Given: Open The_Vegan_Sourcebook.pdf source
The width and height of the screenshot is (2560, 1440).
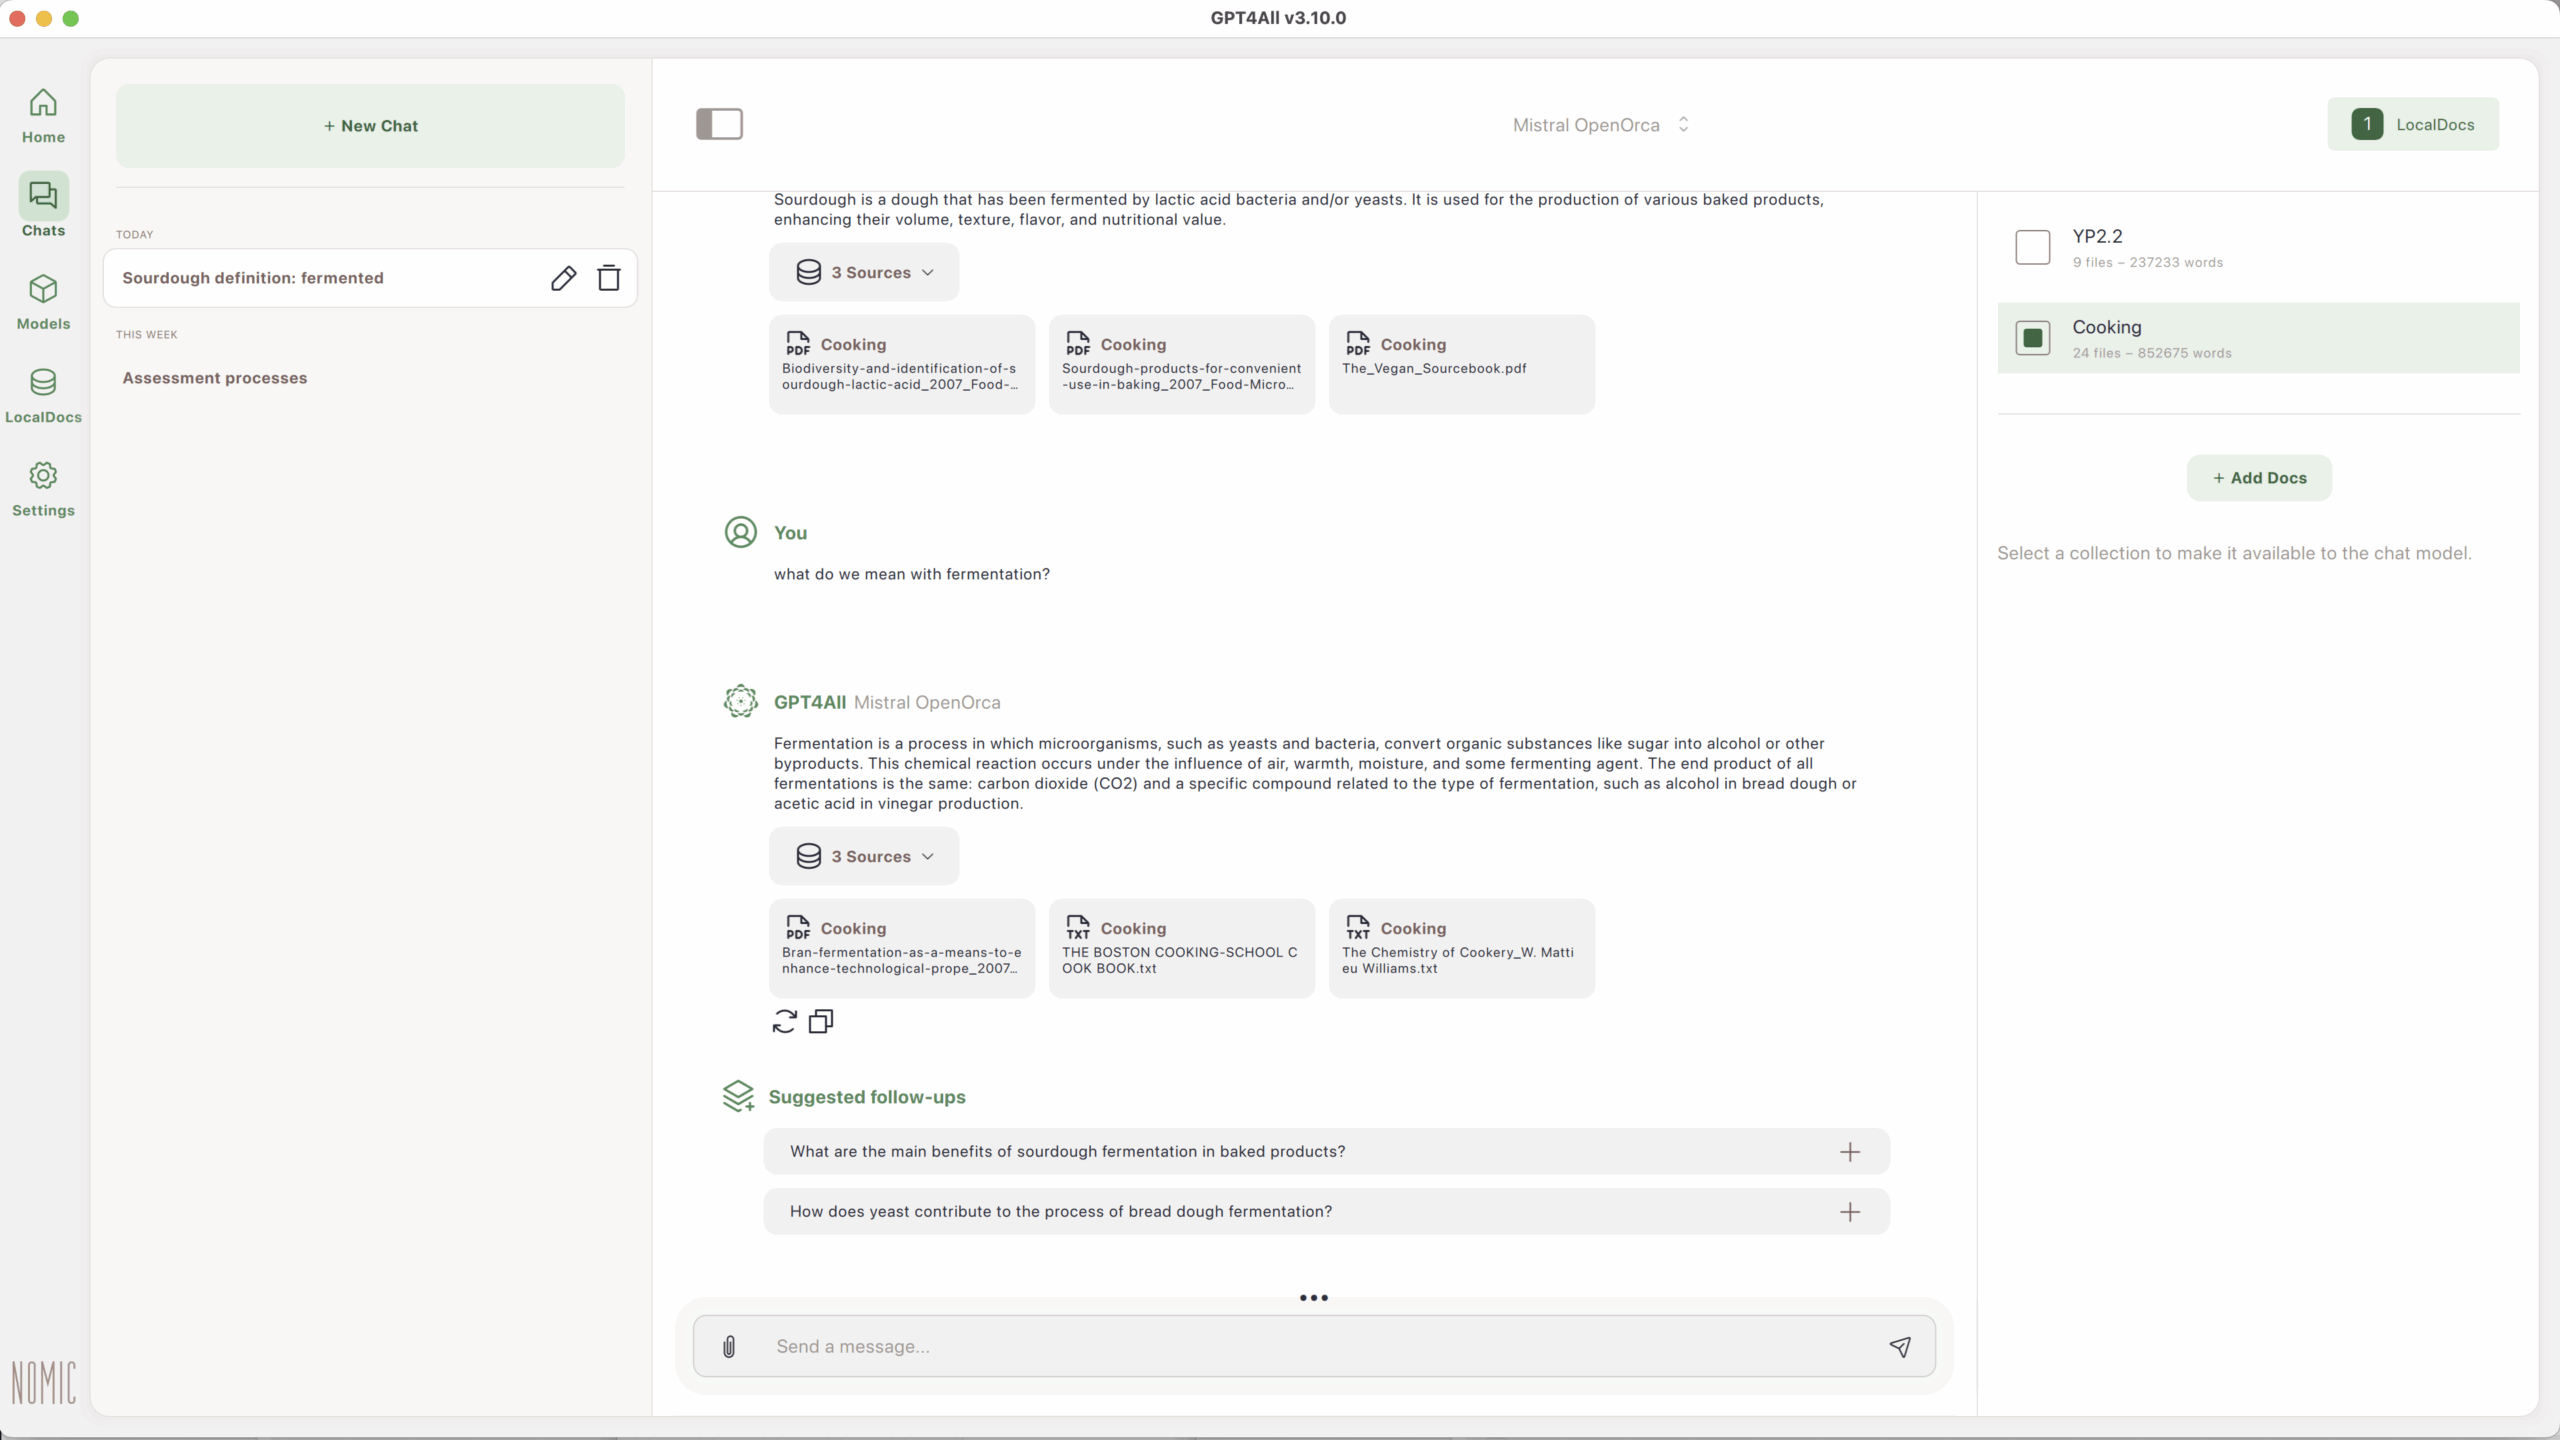Looking at the screenshot, I should [1461, 364].
